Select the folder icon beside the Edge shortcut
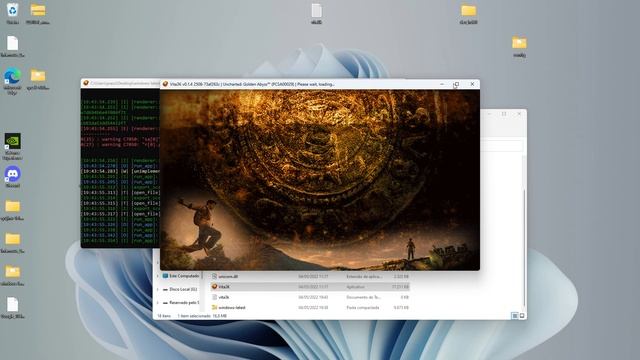640x360 pixels. click(38, 76)
